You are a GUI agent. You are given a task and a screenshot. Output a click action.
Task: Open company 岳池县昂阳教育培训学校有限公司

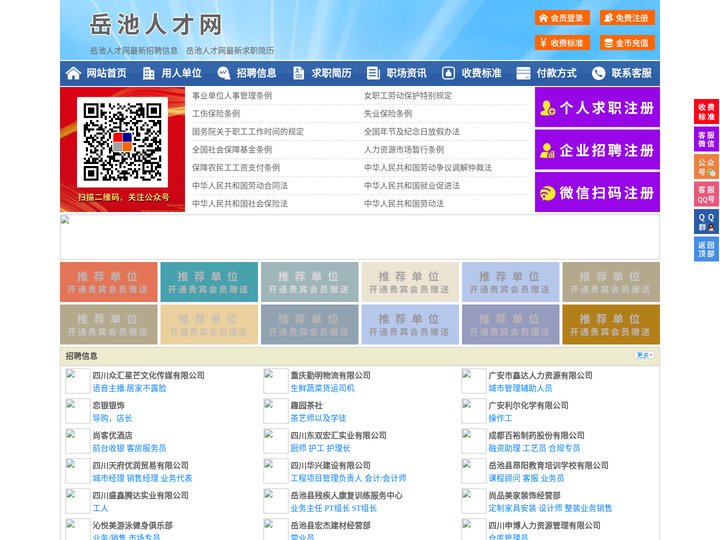(x=548, y=465)
